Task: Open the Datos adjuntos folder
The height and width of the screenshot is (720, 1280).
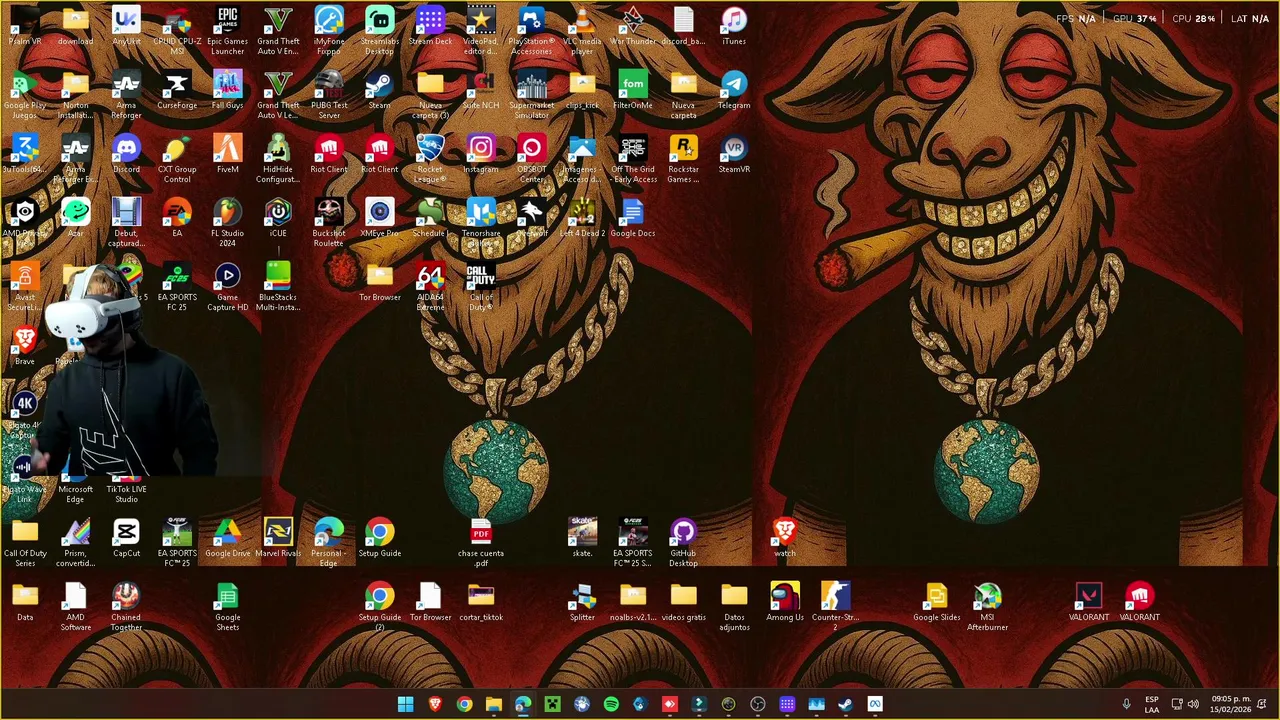Action: click(x=734, y=606)
